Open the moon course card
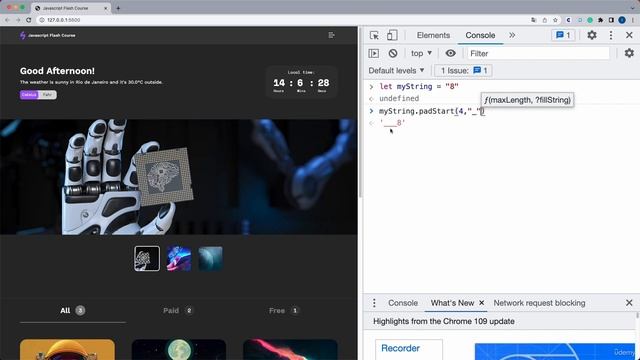640x360 pixels. click(x=179, y=350)
